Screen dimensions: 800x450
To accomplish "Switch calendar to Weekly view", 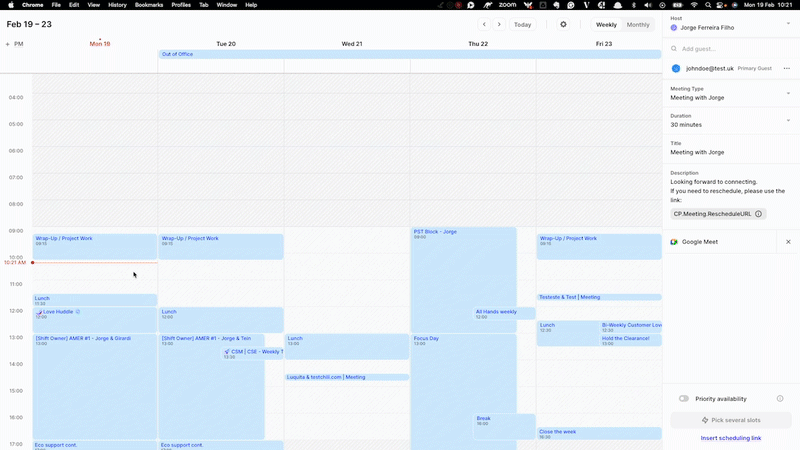I will pyautogui.click(x=606, y=24).
